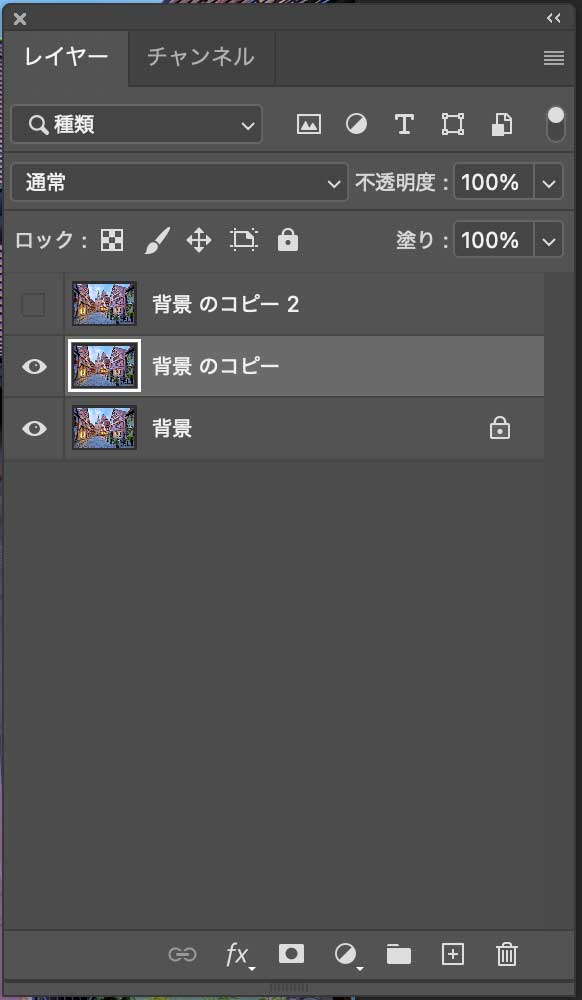This screenshot has width=582, height=1000.
Task: Create new fill or adjustment layer
Action: pyautogui.click(x=349, y=955)
